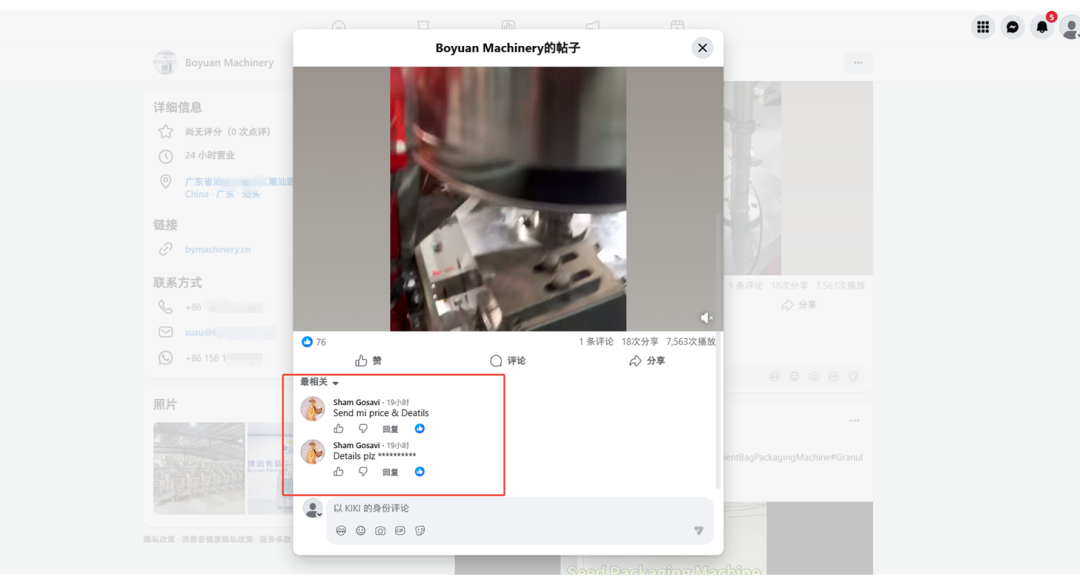Add a GIF to the comment
1080x577 pixels.
pyautogui.click(x=400, y=531)
